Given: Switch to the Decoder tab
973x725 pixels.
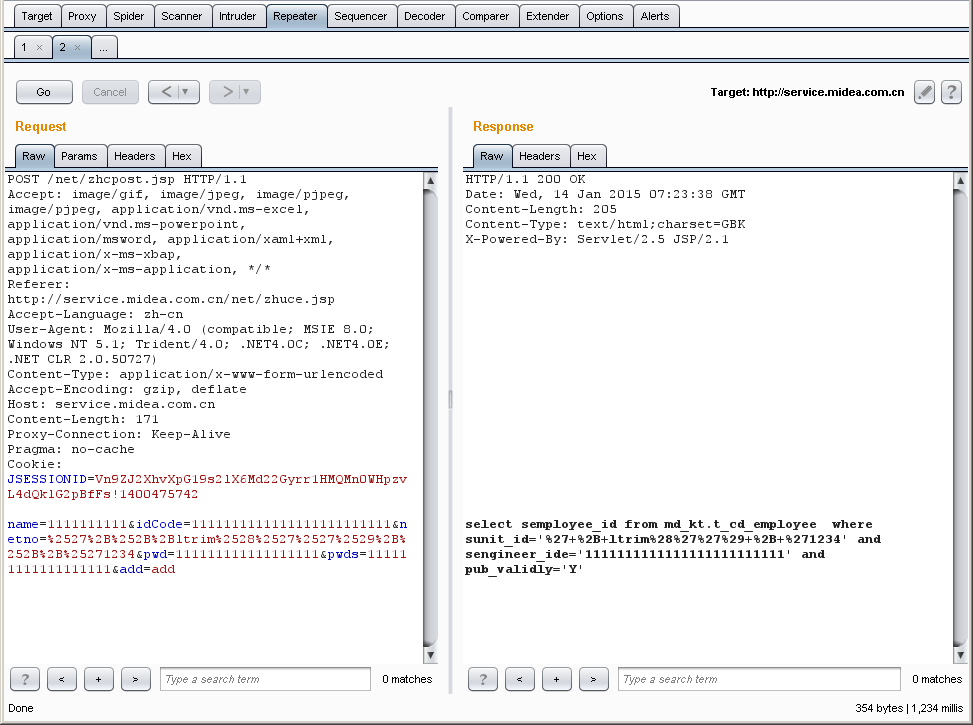Looking at the screenshot, I should (424, 16).
